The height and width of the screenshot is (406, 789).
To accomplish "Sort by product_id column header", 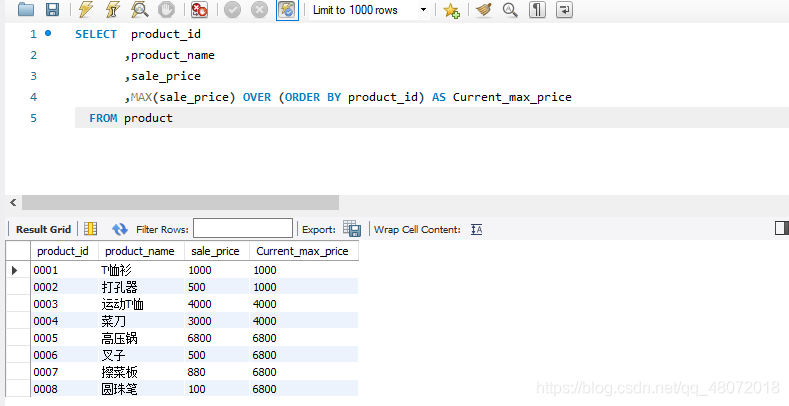I will click(64, 251).
